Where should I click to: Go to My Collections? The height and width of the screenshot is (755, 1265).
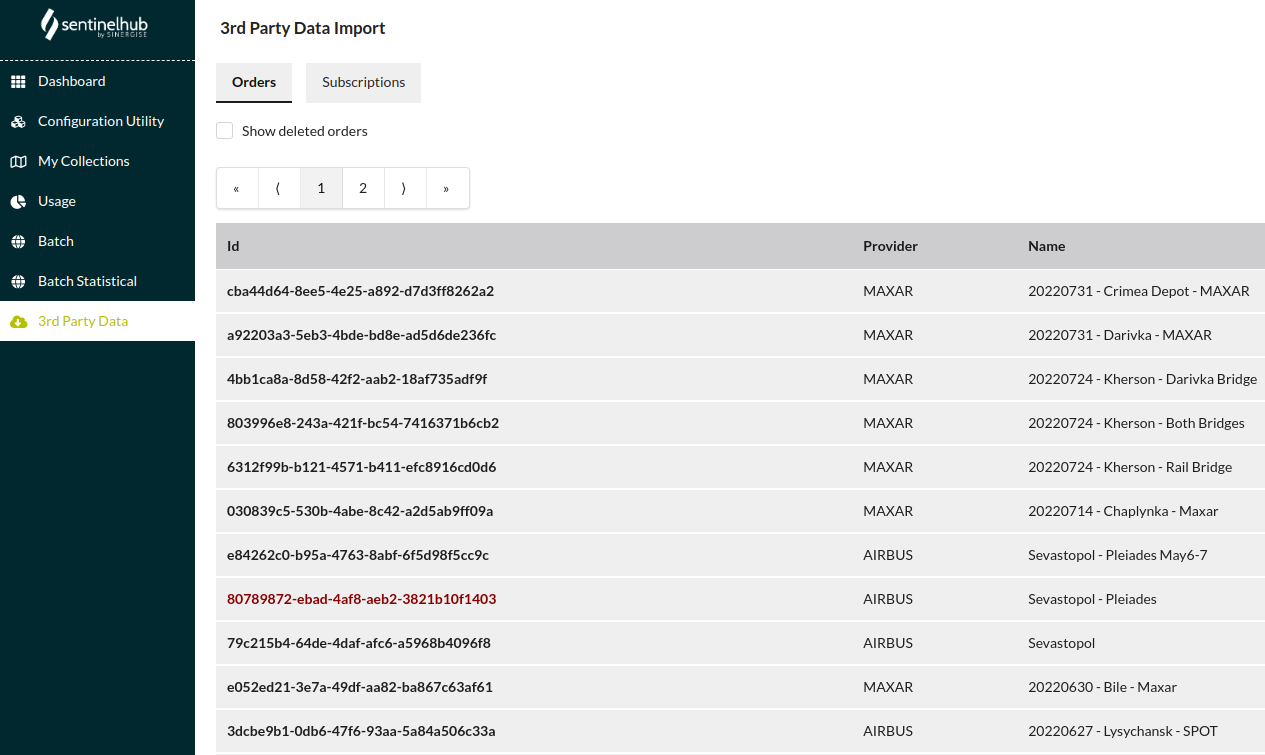[97, 161]
